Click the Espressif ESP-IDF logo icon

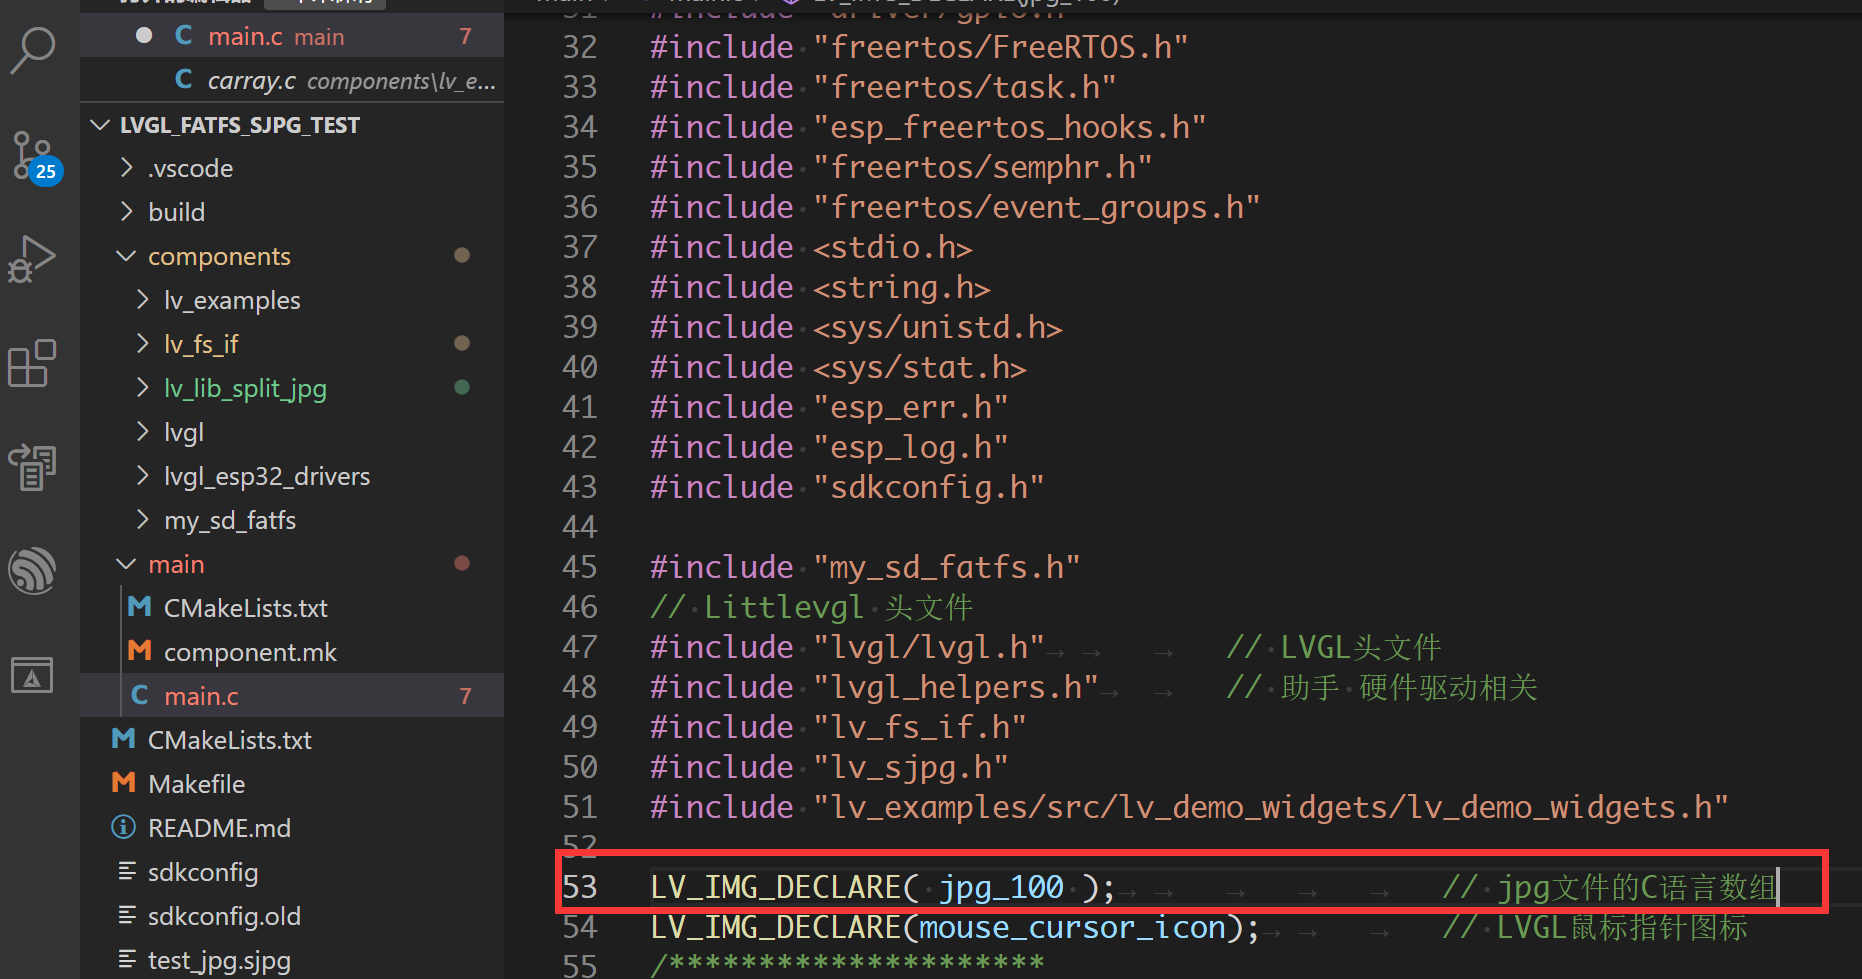tap(33, 571)
